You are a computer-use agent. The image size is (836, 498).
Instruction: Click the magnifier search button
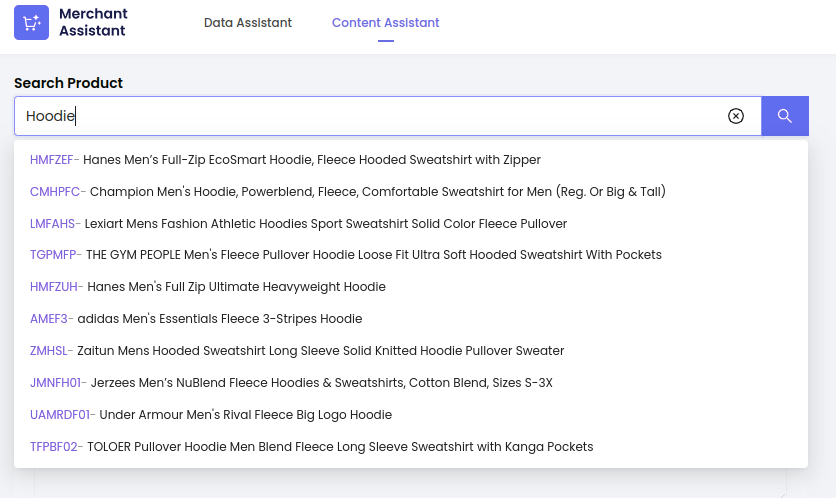coord(785,116)
